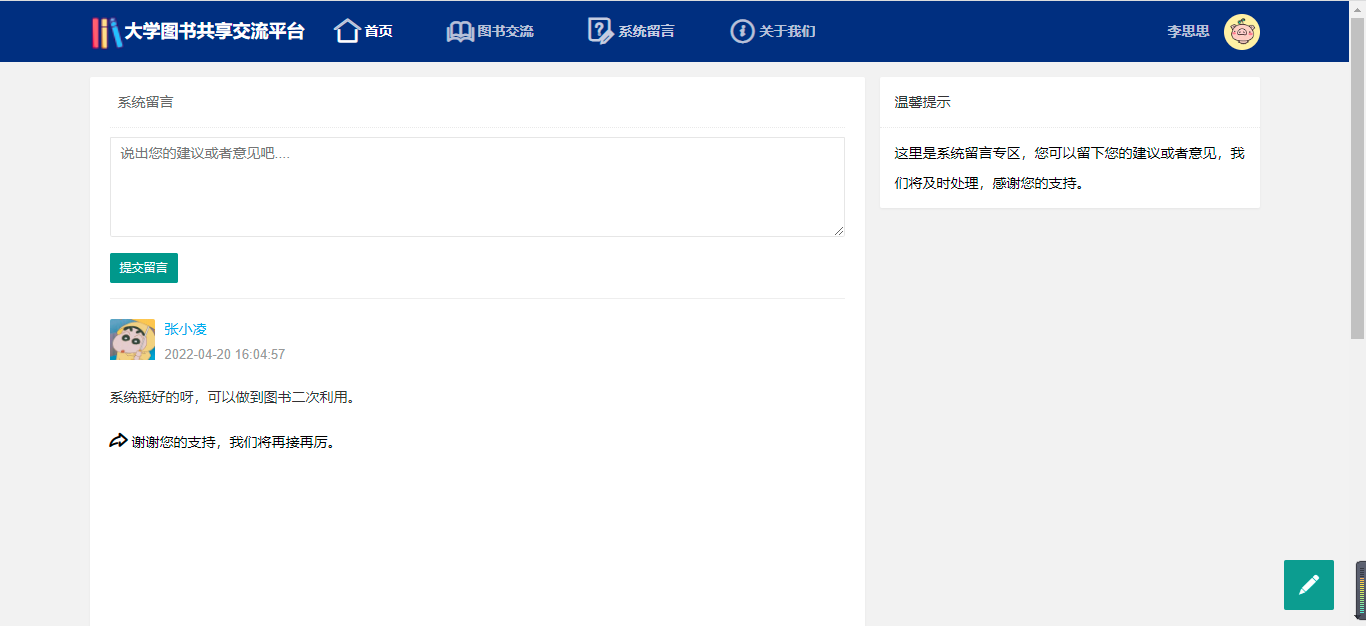Click the 温馨提示 panel heading
1366x626 pixels.
[923, 102]
